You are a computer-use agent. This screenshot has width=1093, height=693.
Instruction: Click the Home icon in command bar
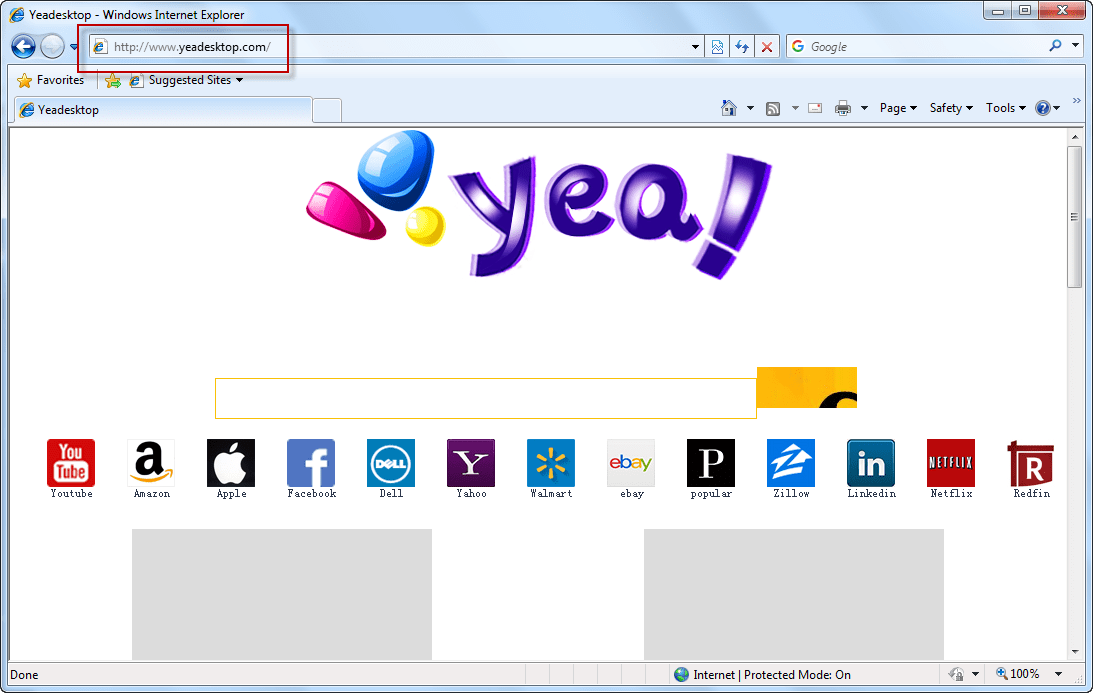pyautogui.click(x=729, y=108)
